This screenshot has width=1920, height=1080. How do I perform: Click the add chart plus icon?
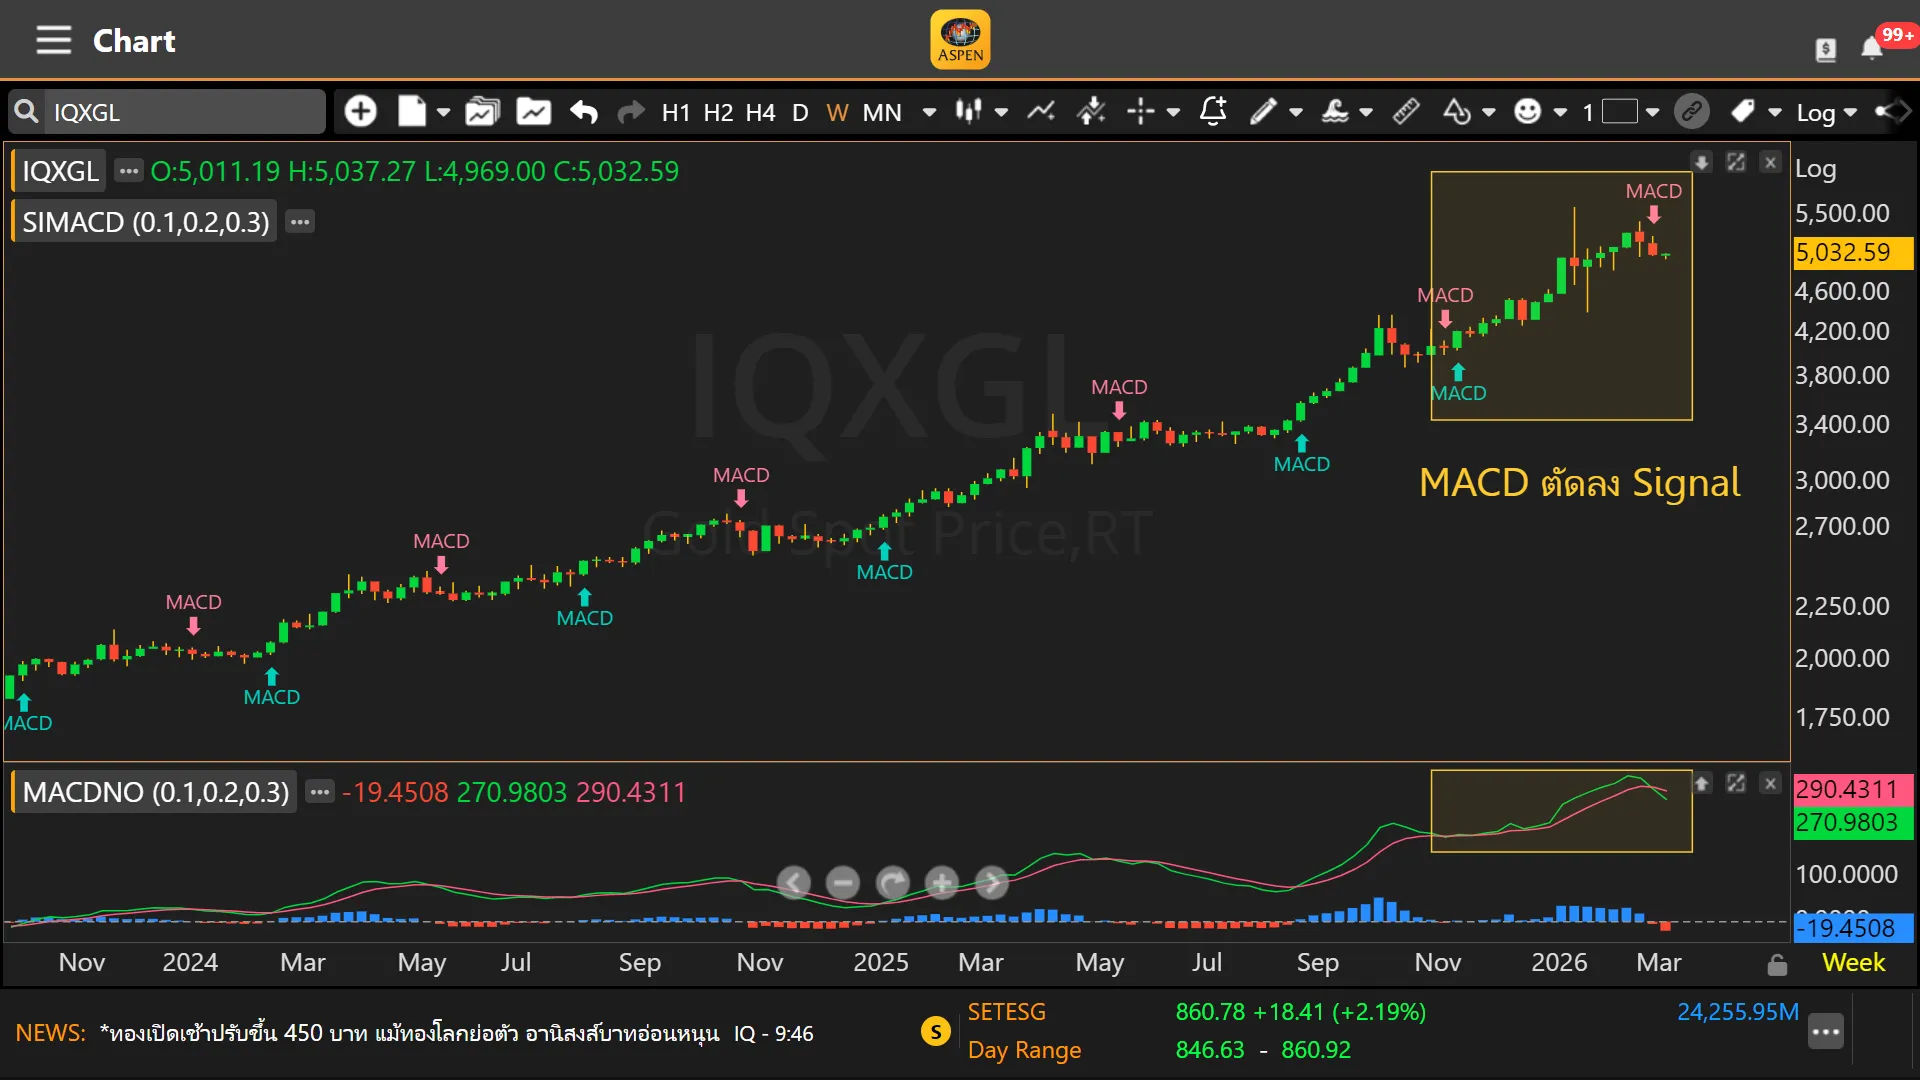click(x=360, y=112)
